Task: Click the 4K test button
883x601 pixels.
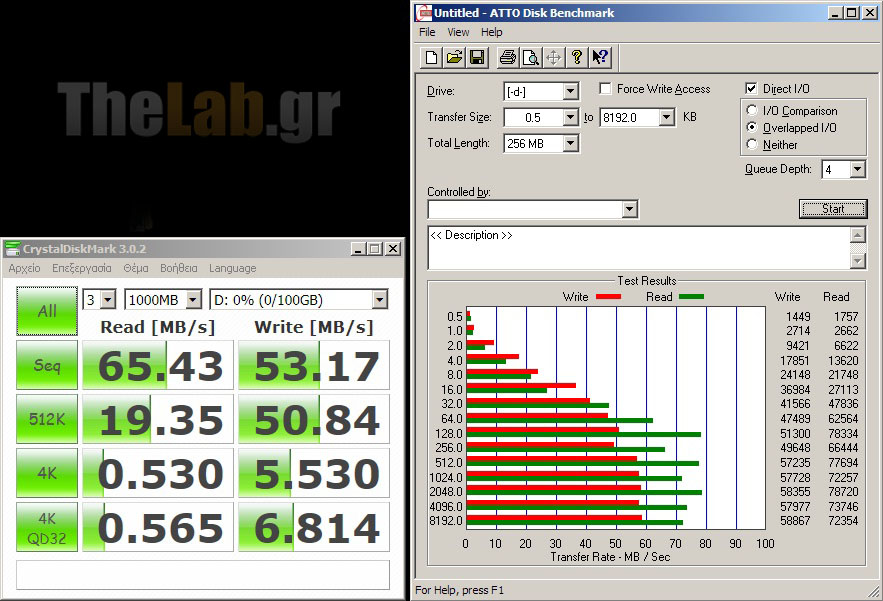Action: pyautogui.click(x=47, y=473)
